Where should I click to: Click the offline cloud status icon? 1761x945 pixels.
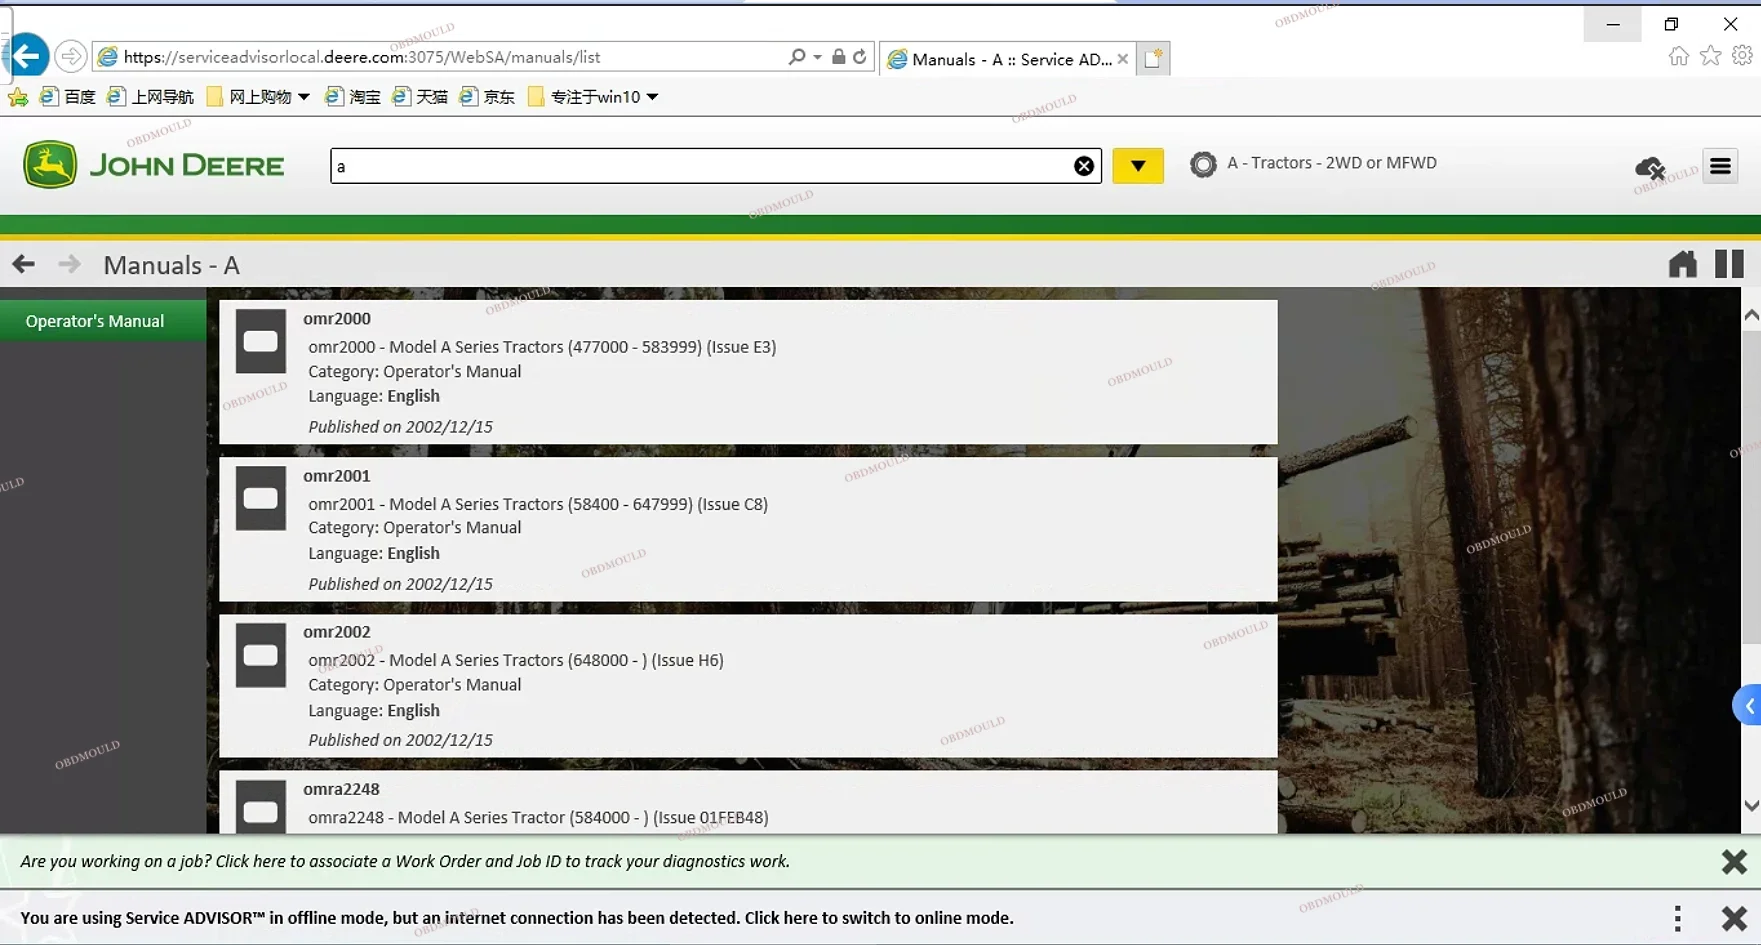pyautogui.click(x=1649, y=167)
